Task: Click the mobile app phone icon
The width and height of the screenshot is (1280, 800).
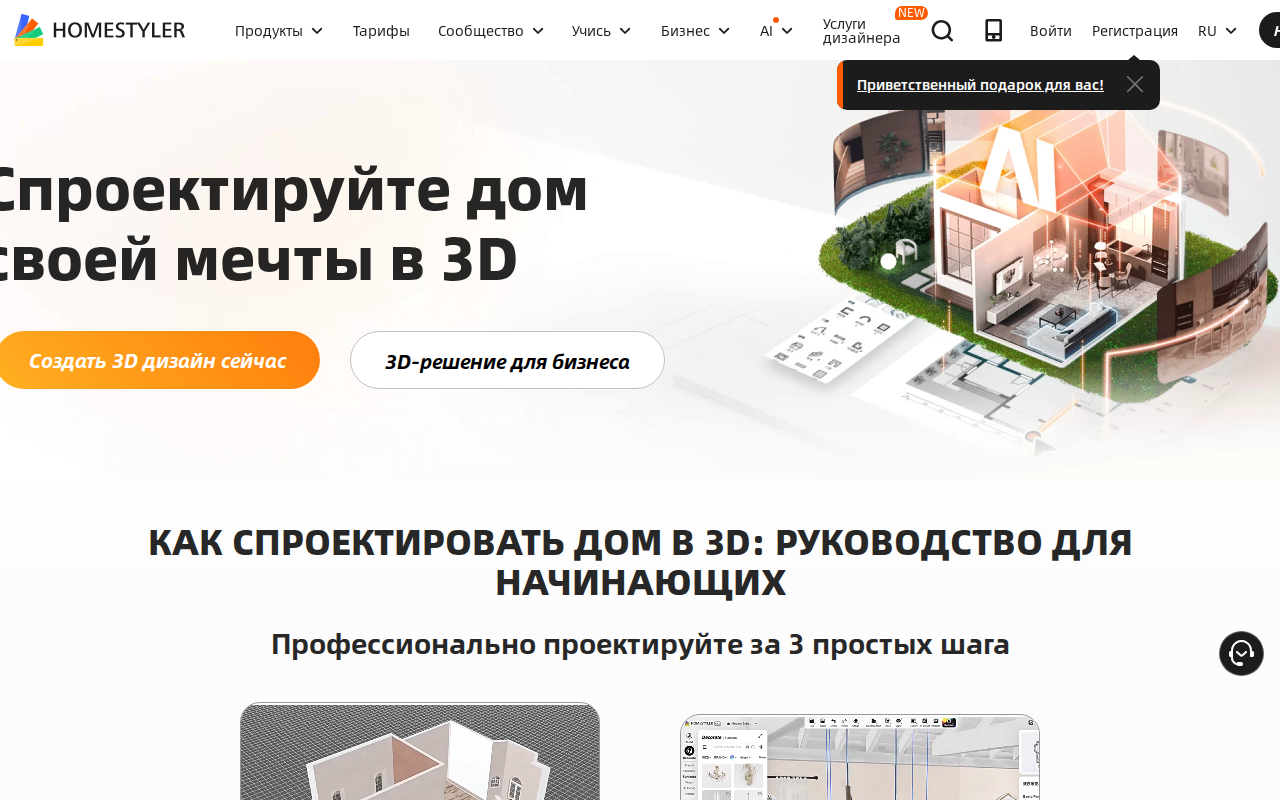Action: 993,31
